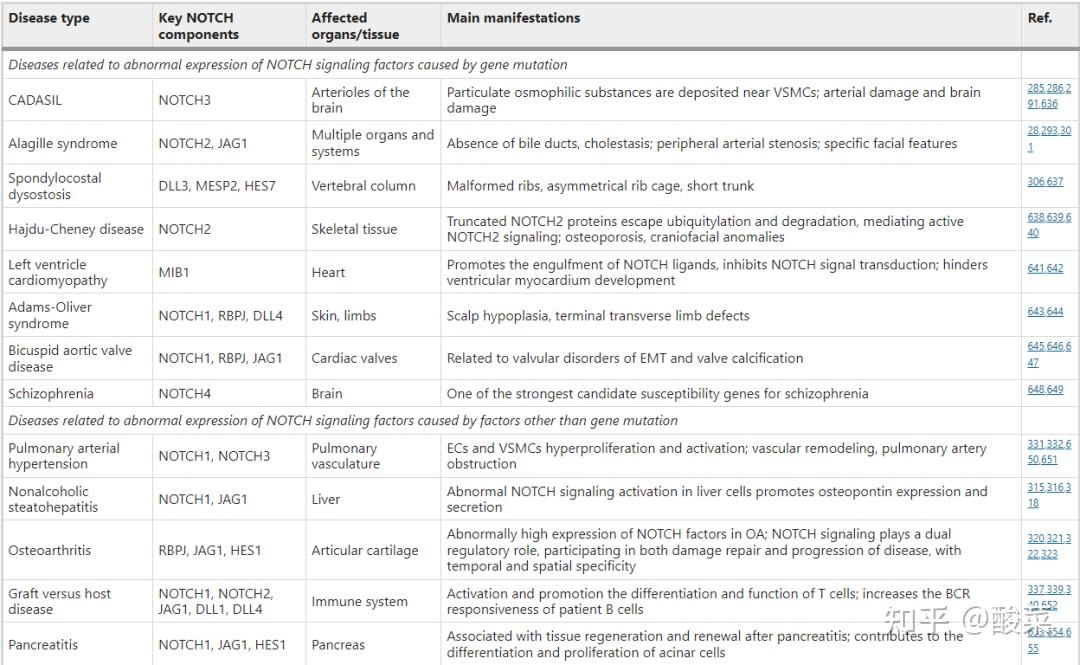This screenshot has height=665, width=1080.
Task: Click the "Alagille syndrome" disease cell
Action: click(x=63, y=144)
